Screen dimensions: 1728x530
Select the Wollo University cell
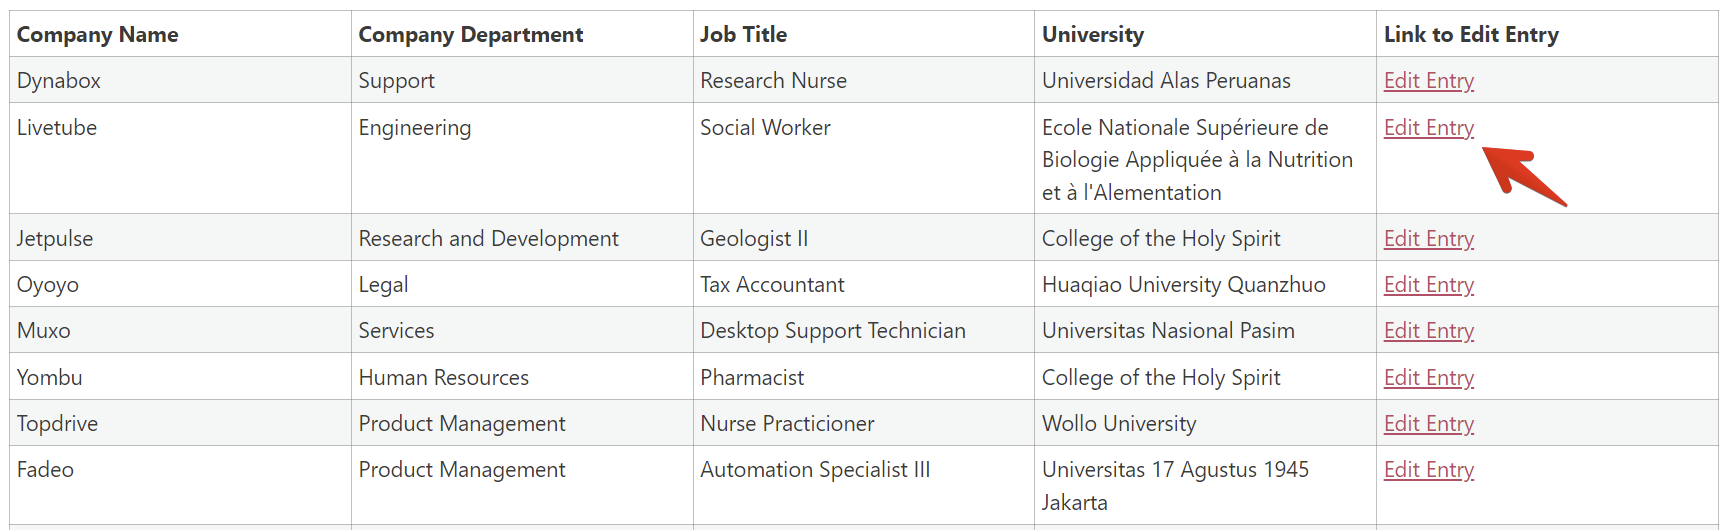point(1118,424)
